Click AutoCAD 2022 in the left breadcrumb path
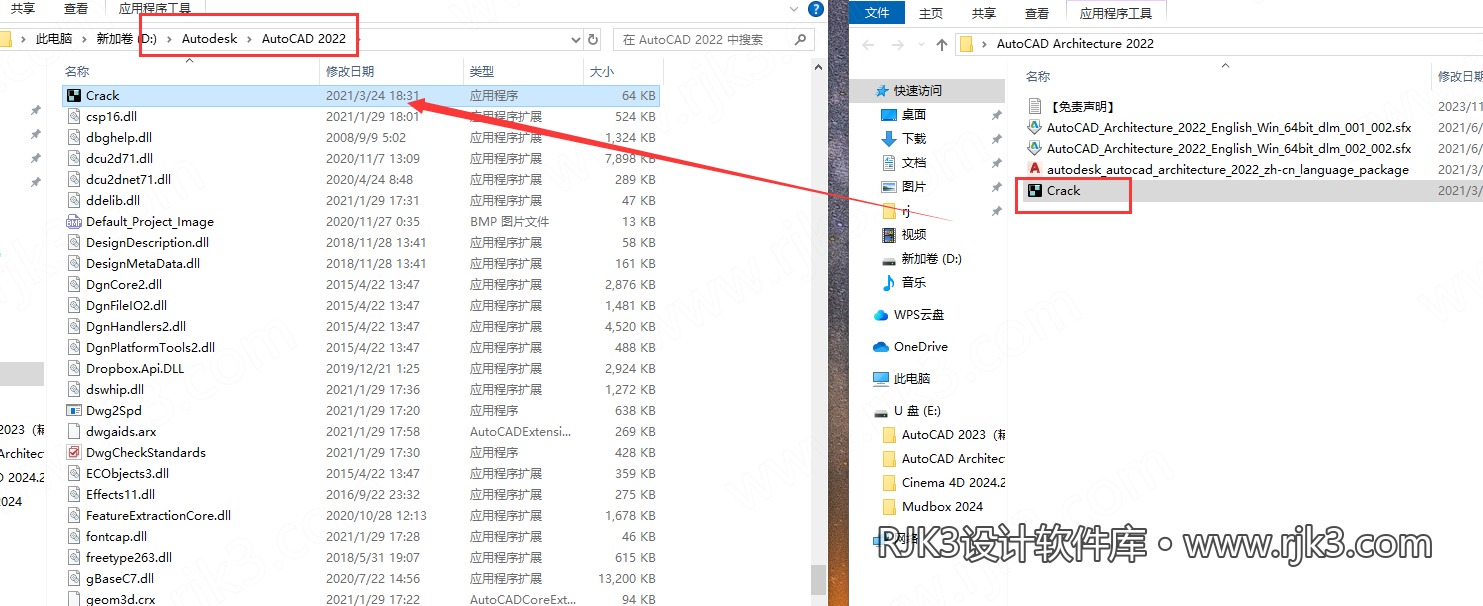The width and height of the screenshot is (1483, 606). coord(304,40)
